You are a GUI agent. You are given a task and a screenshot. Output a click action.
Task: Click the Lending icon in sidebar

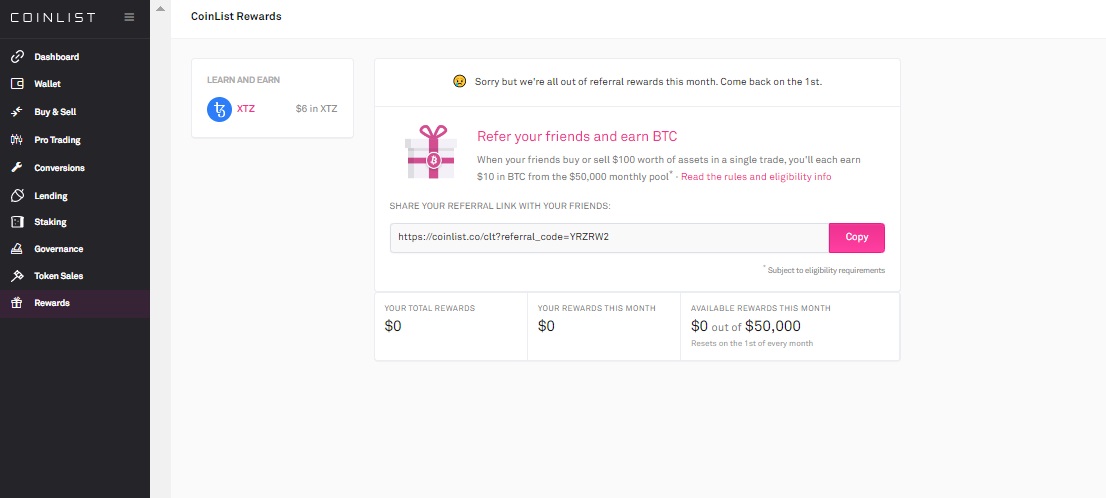pyautogui.click(x=17, y=196)
